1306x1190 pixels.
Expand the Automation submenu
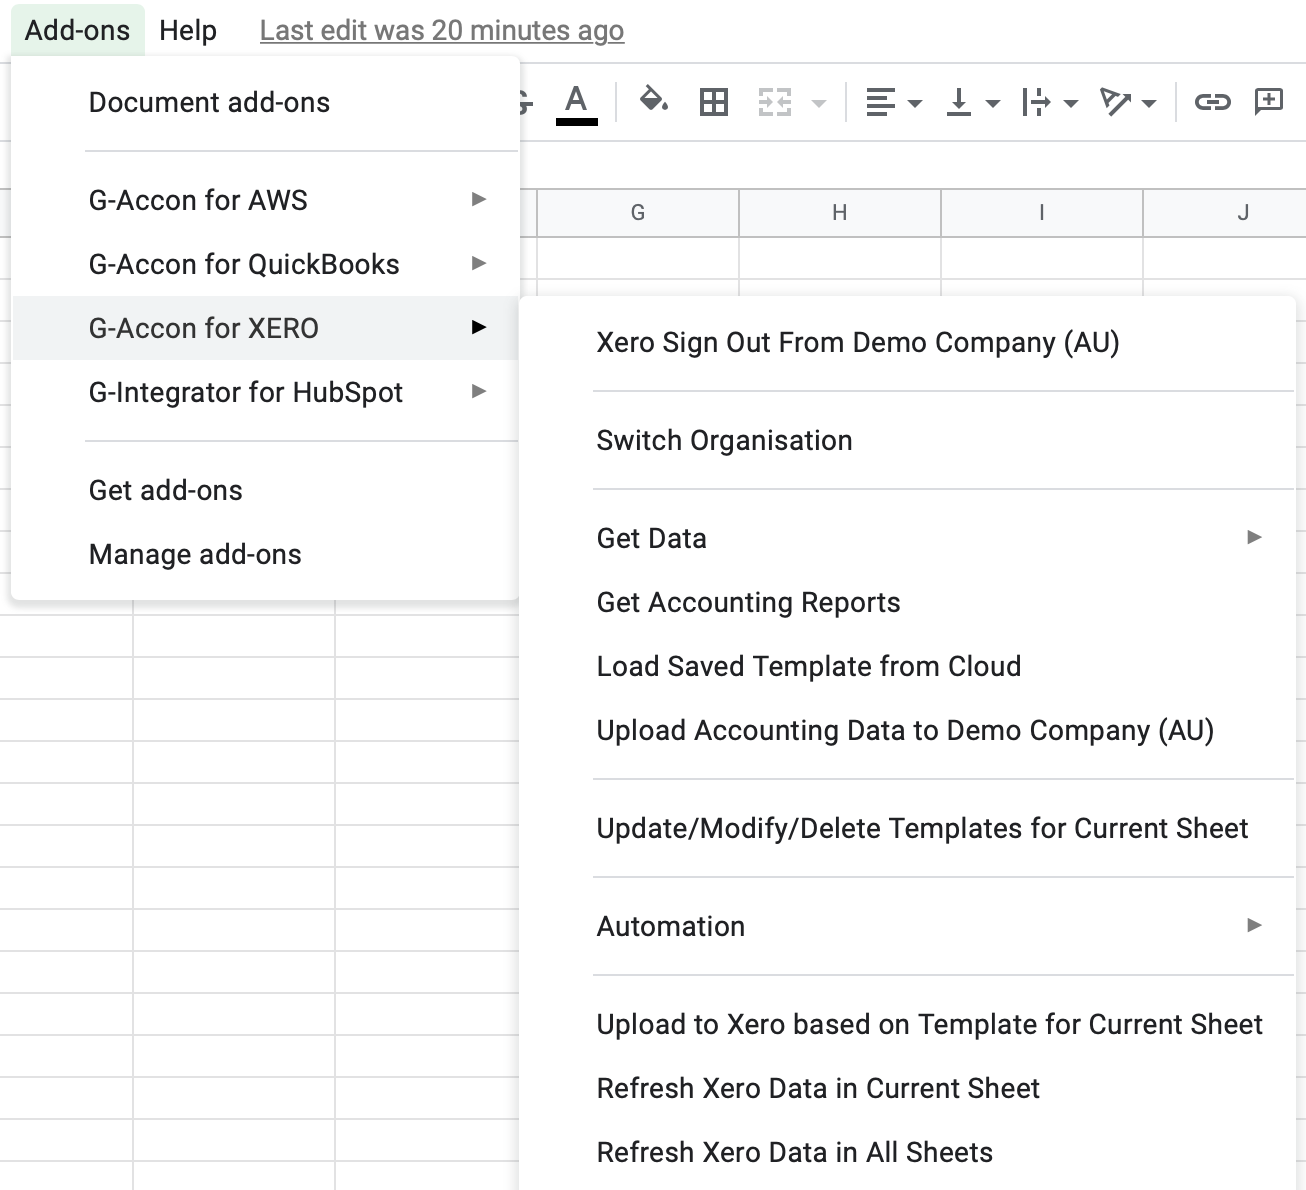coord(908,926)
